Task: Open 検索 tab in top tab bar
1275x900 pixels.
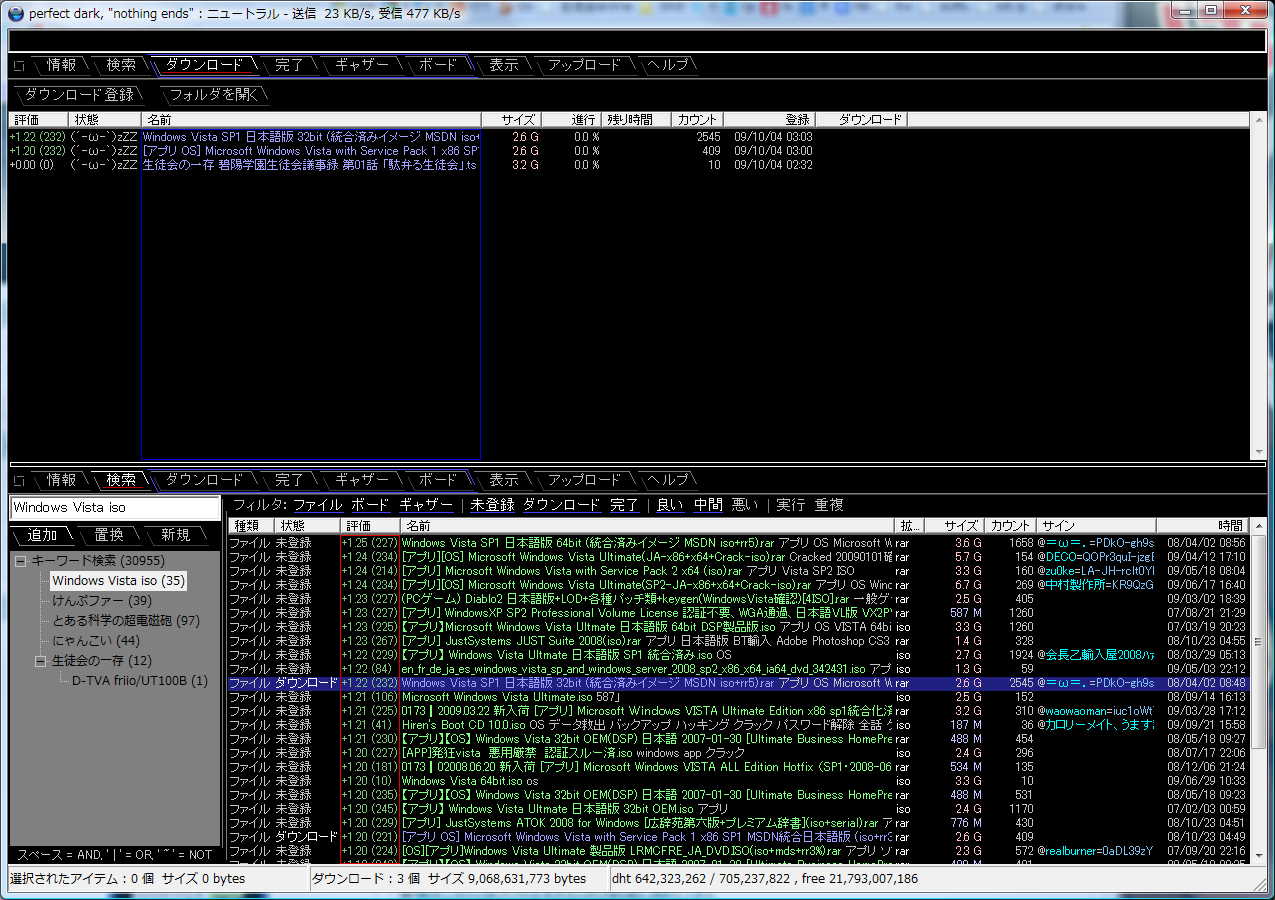Action: [x=121, y=65]
